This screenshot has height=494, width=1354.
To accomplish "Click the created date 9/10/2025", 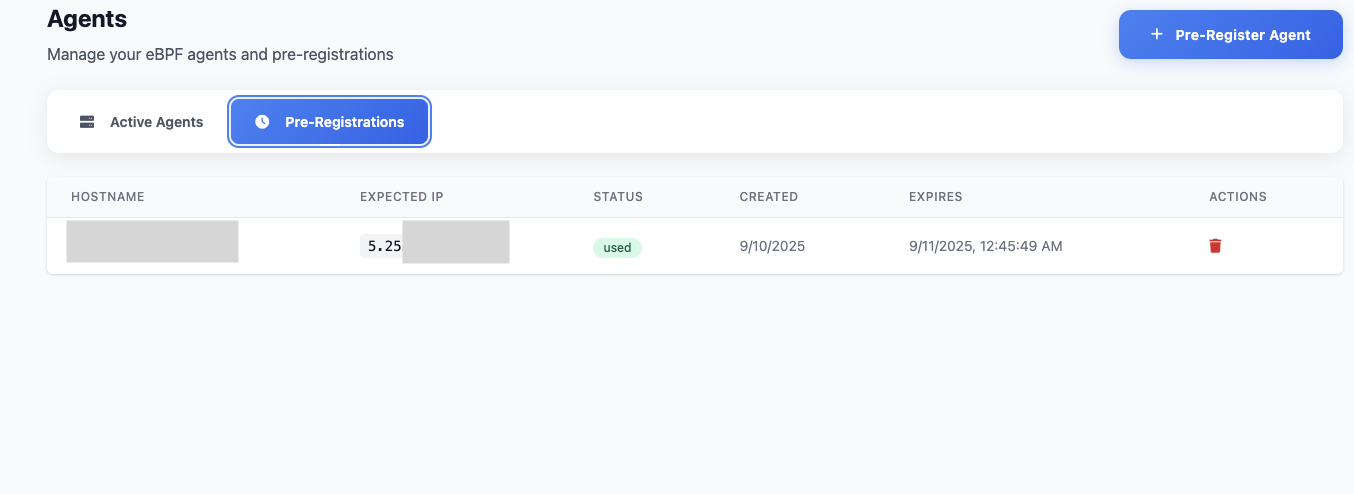I will pyautogui.click(x=772, y=246).
